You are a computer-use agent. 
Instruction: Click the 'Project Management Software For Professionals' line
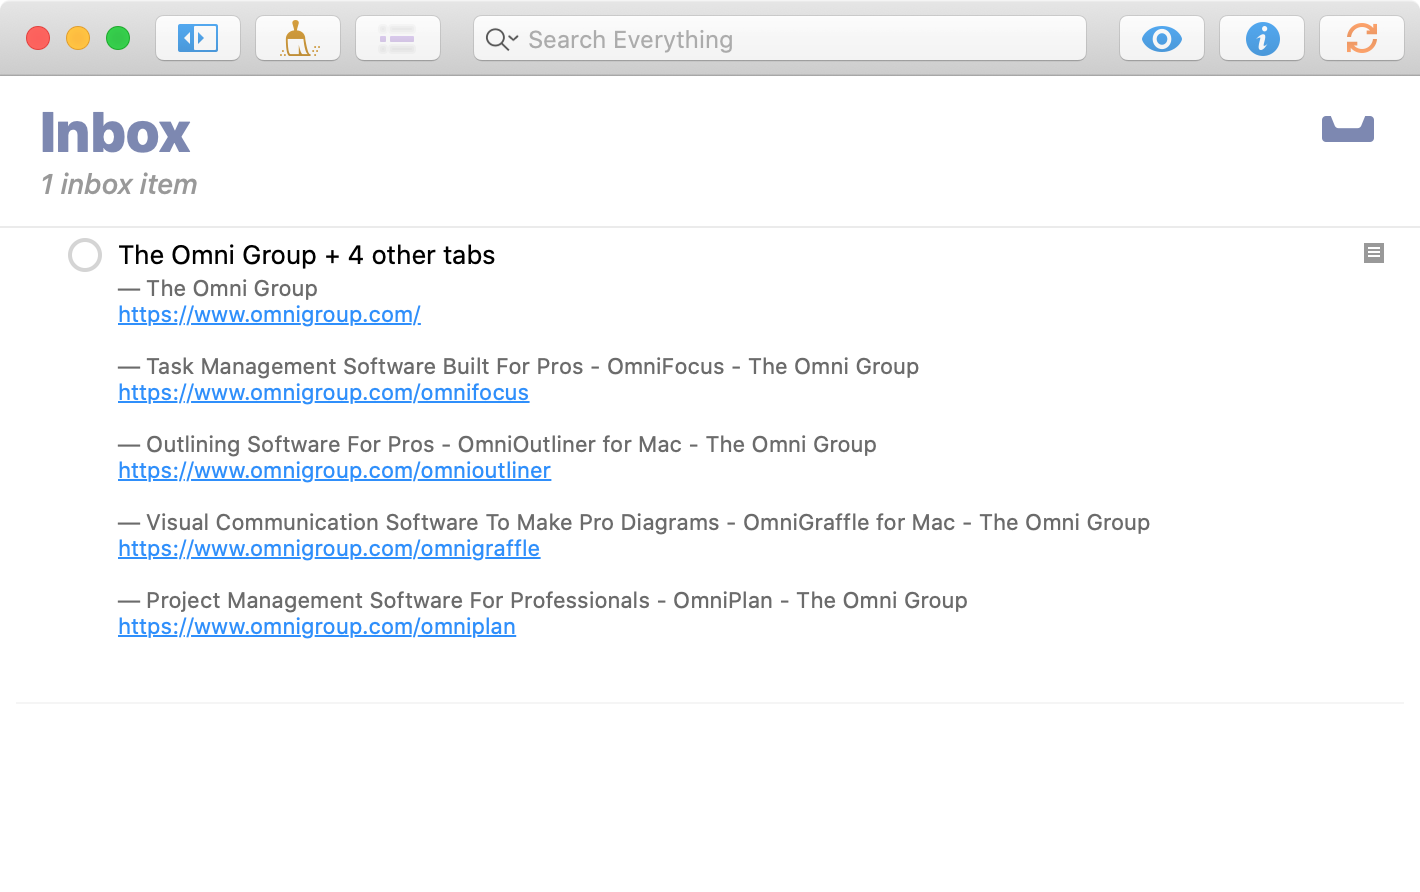[543, 600]
